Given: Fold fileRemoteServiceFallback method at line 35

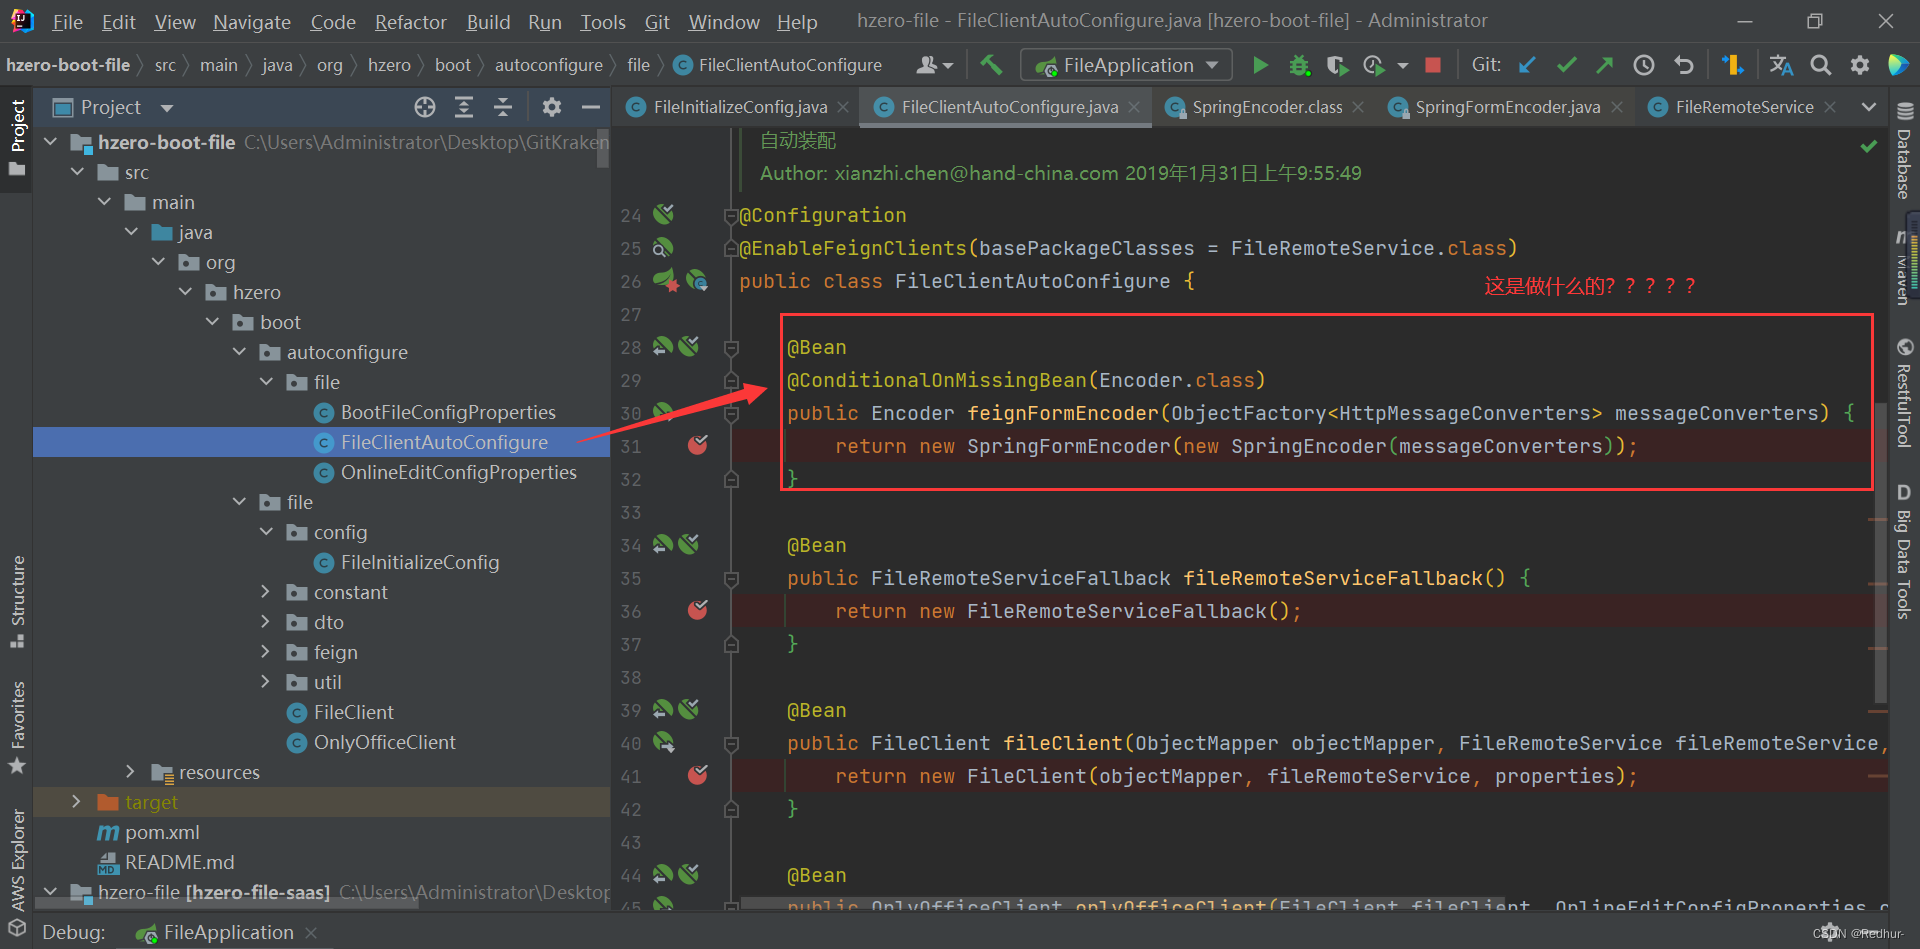Looking at the screenshot, I should coord(731,578).
